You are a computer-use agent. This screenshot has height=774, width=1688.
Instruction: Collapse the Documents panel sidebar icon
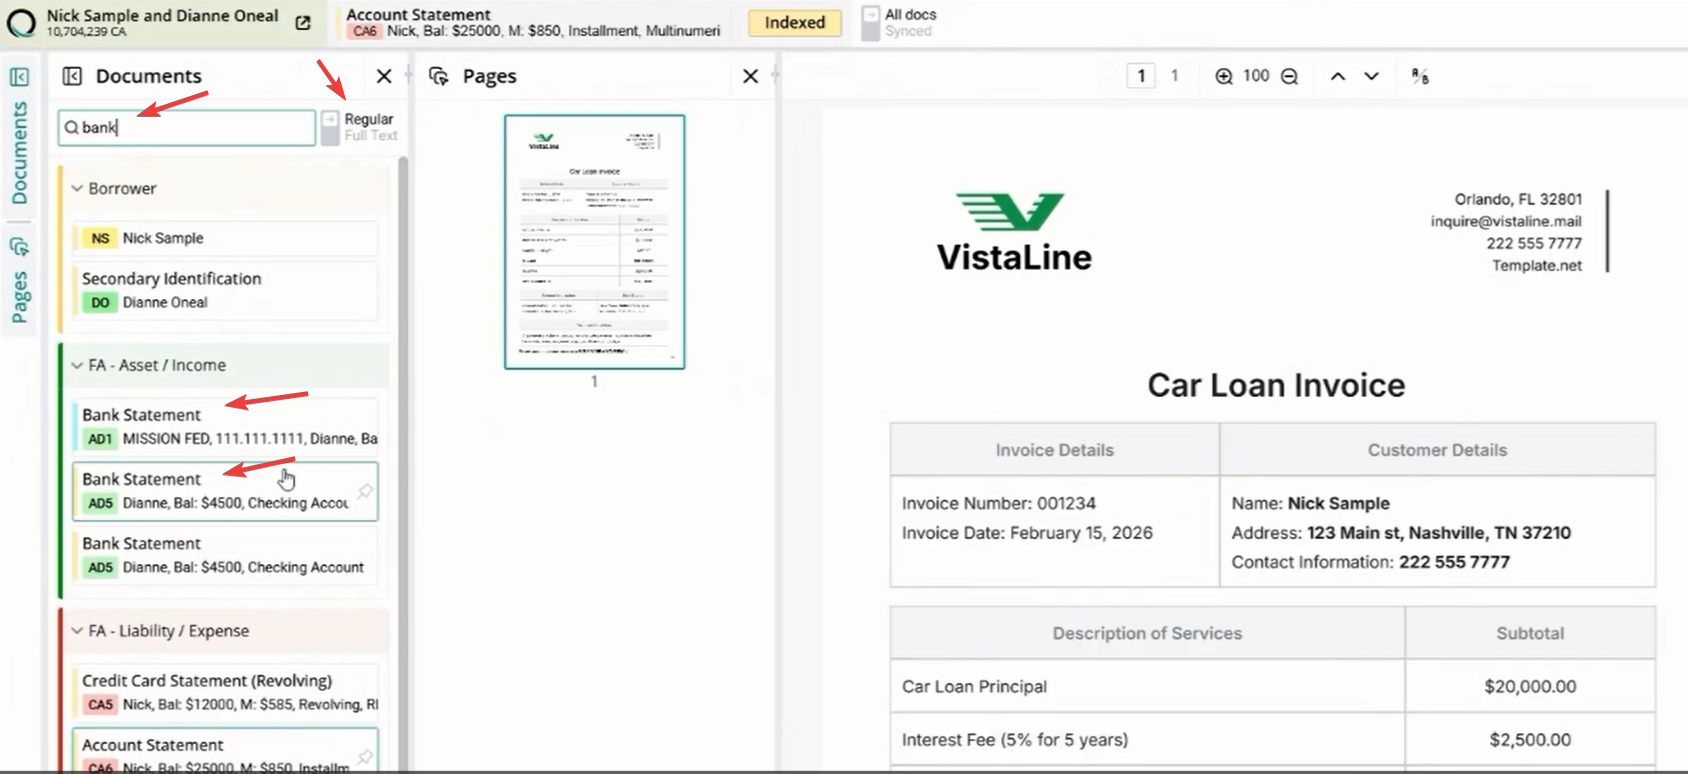tap(72, 76)
